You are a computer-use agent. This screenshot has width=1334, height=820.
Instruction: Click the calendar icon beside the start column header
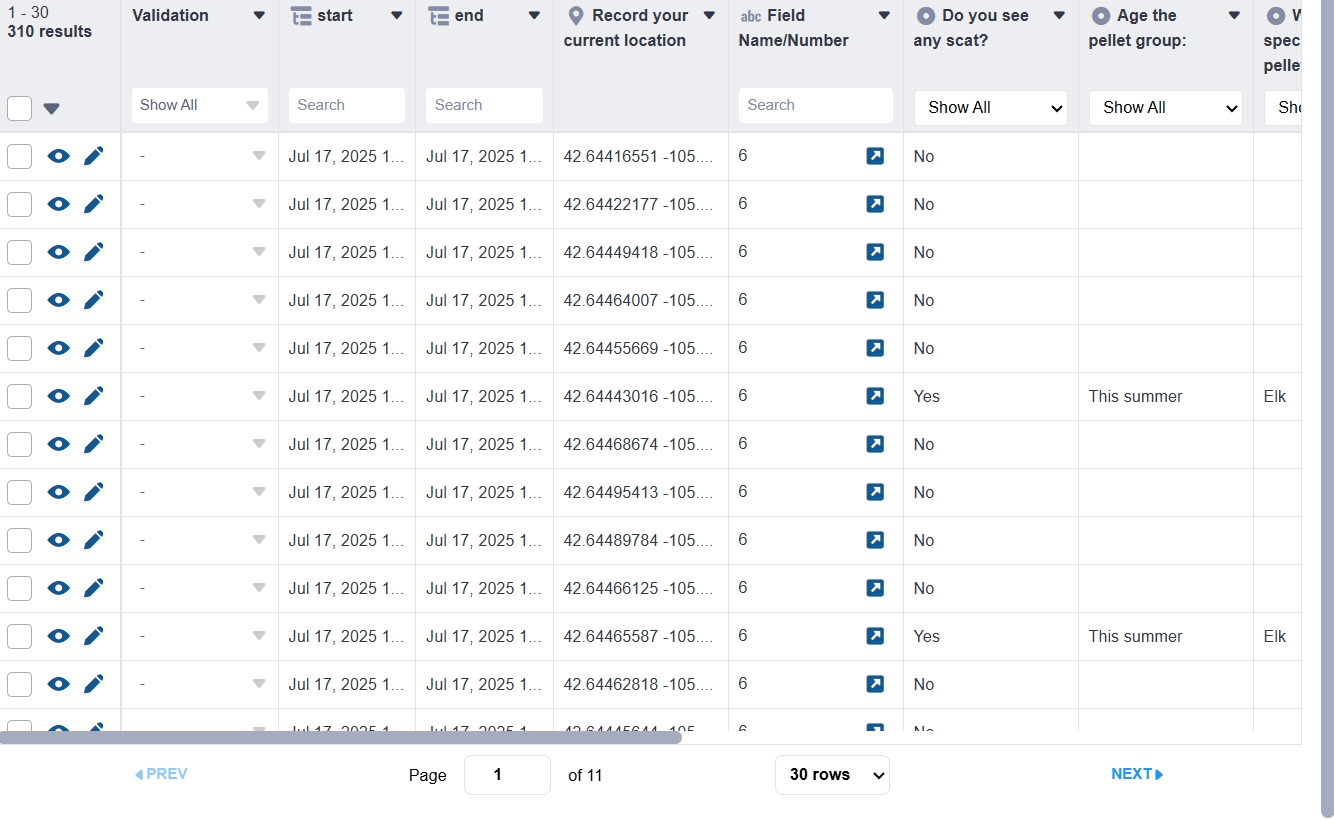[x=301, y=15]
